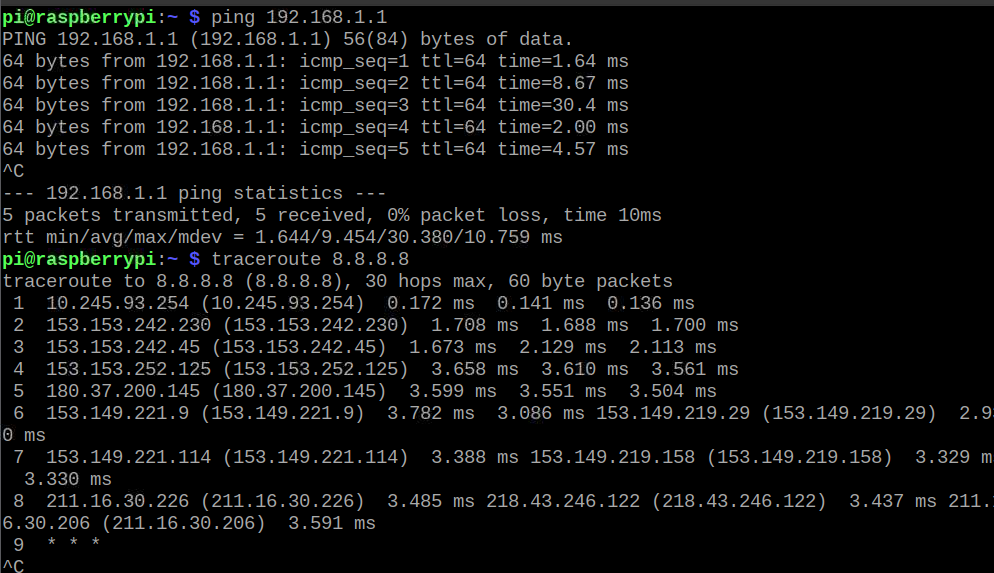The image size is (994, 573).
Task: Click the final '^C' at the bottom
Action: 13,565
